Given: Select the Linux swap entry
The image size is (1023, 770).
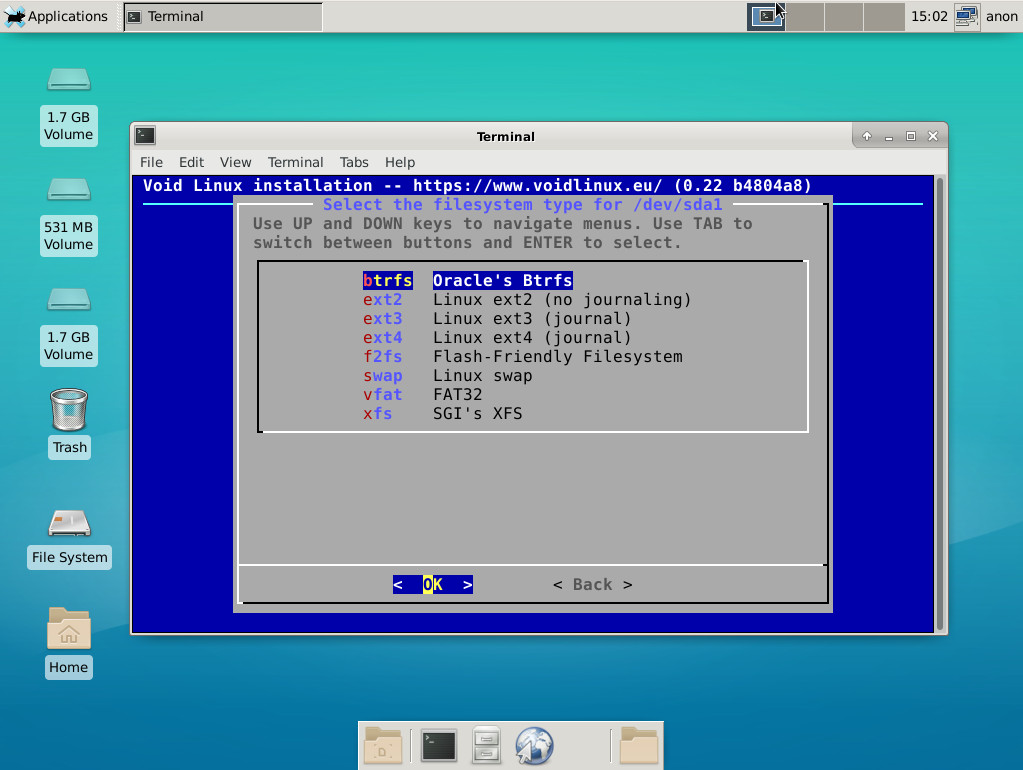Looking at the screenshot, I should pos(448,375).
